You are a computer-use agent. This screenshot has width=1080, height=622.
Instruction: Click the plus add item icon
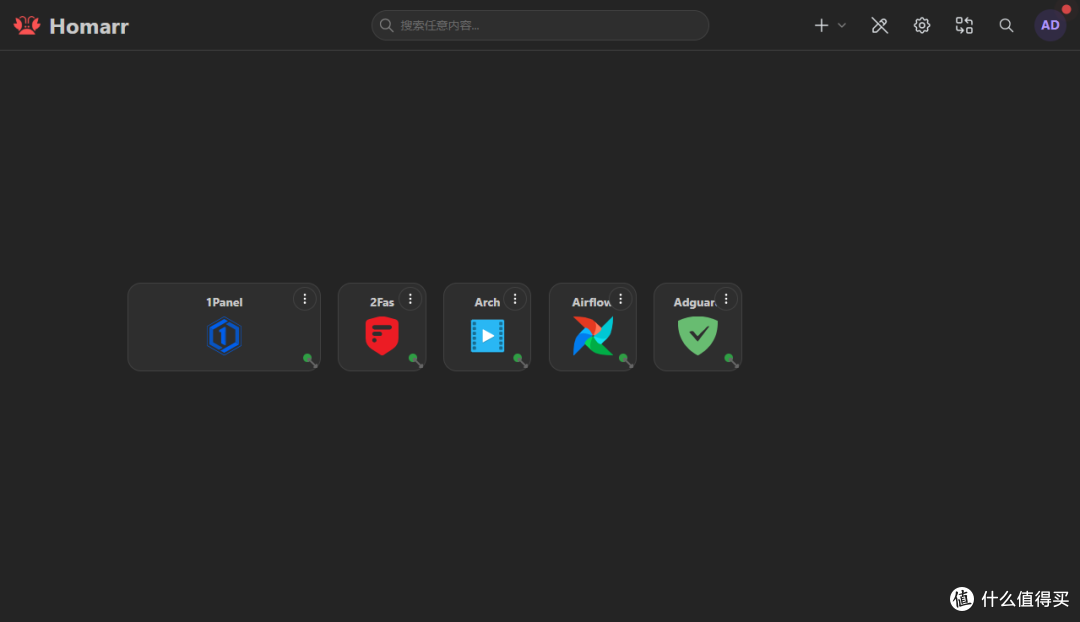pyautogui.click(x=821, y=25)
